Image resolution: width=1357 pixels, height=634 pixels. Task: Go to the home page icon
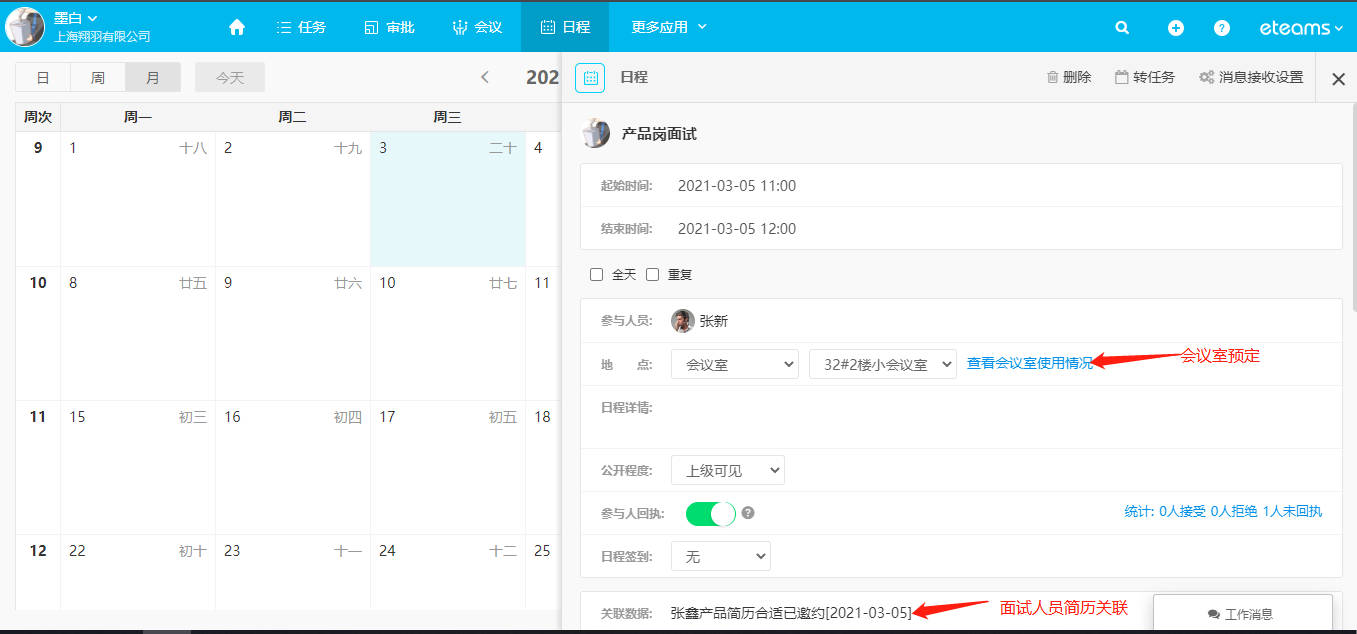[237, 27]
